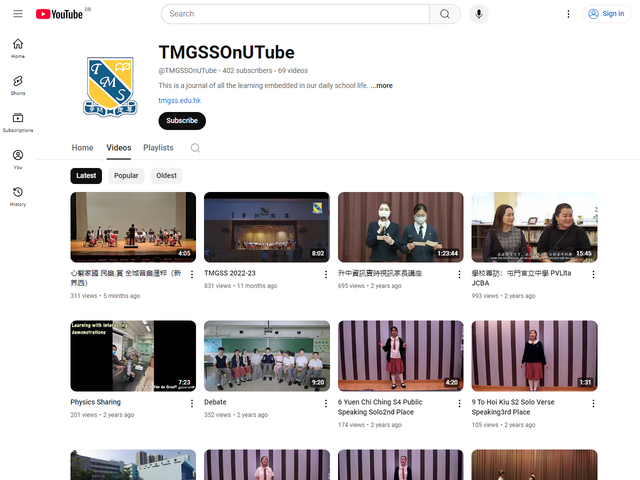The width and height of the screenshot is (640, 480).
Task: Open Shorts from the sidebar
Action: pos(18,85)
